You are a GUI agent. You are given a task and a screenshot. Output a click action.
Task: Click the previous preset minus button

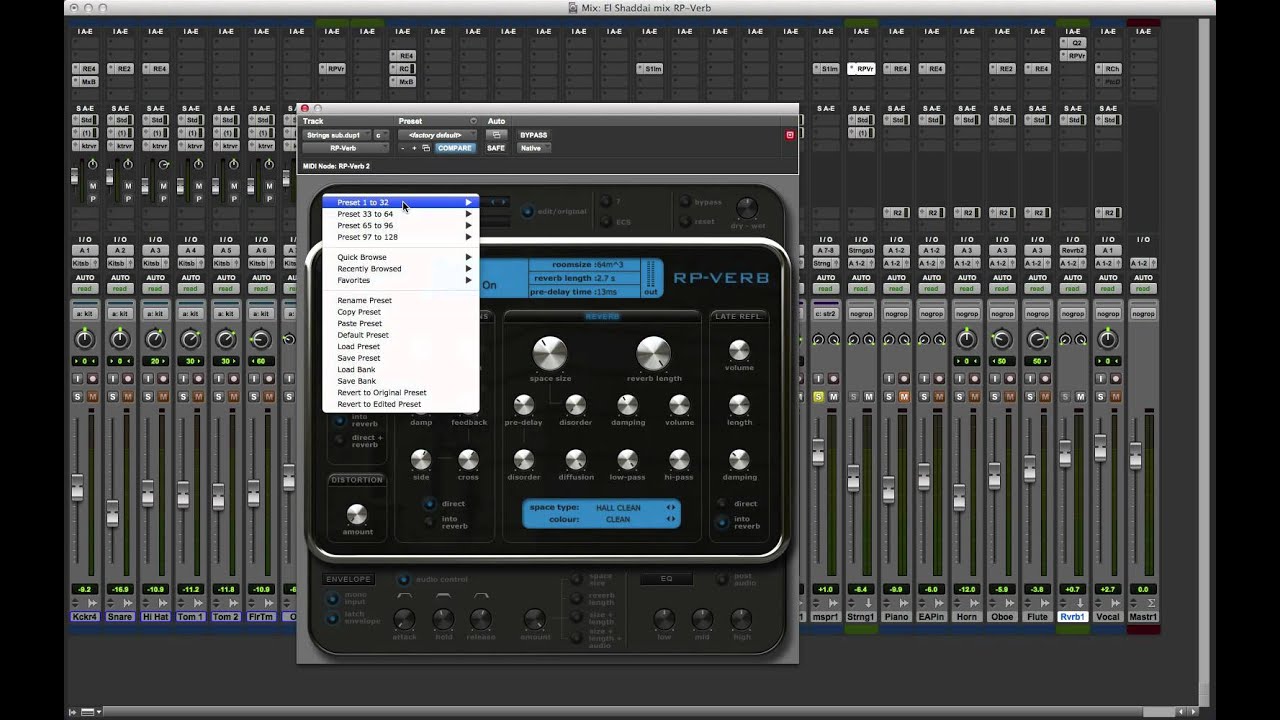(403, 148)
